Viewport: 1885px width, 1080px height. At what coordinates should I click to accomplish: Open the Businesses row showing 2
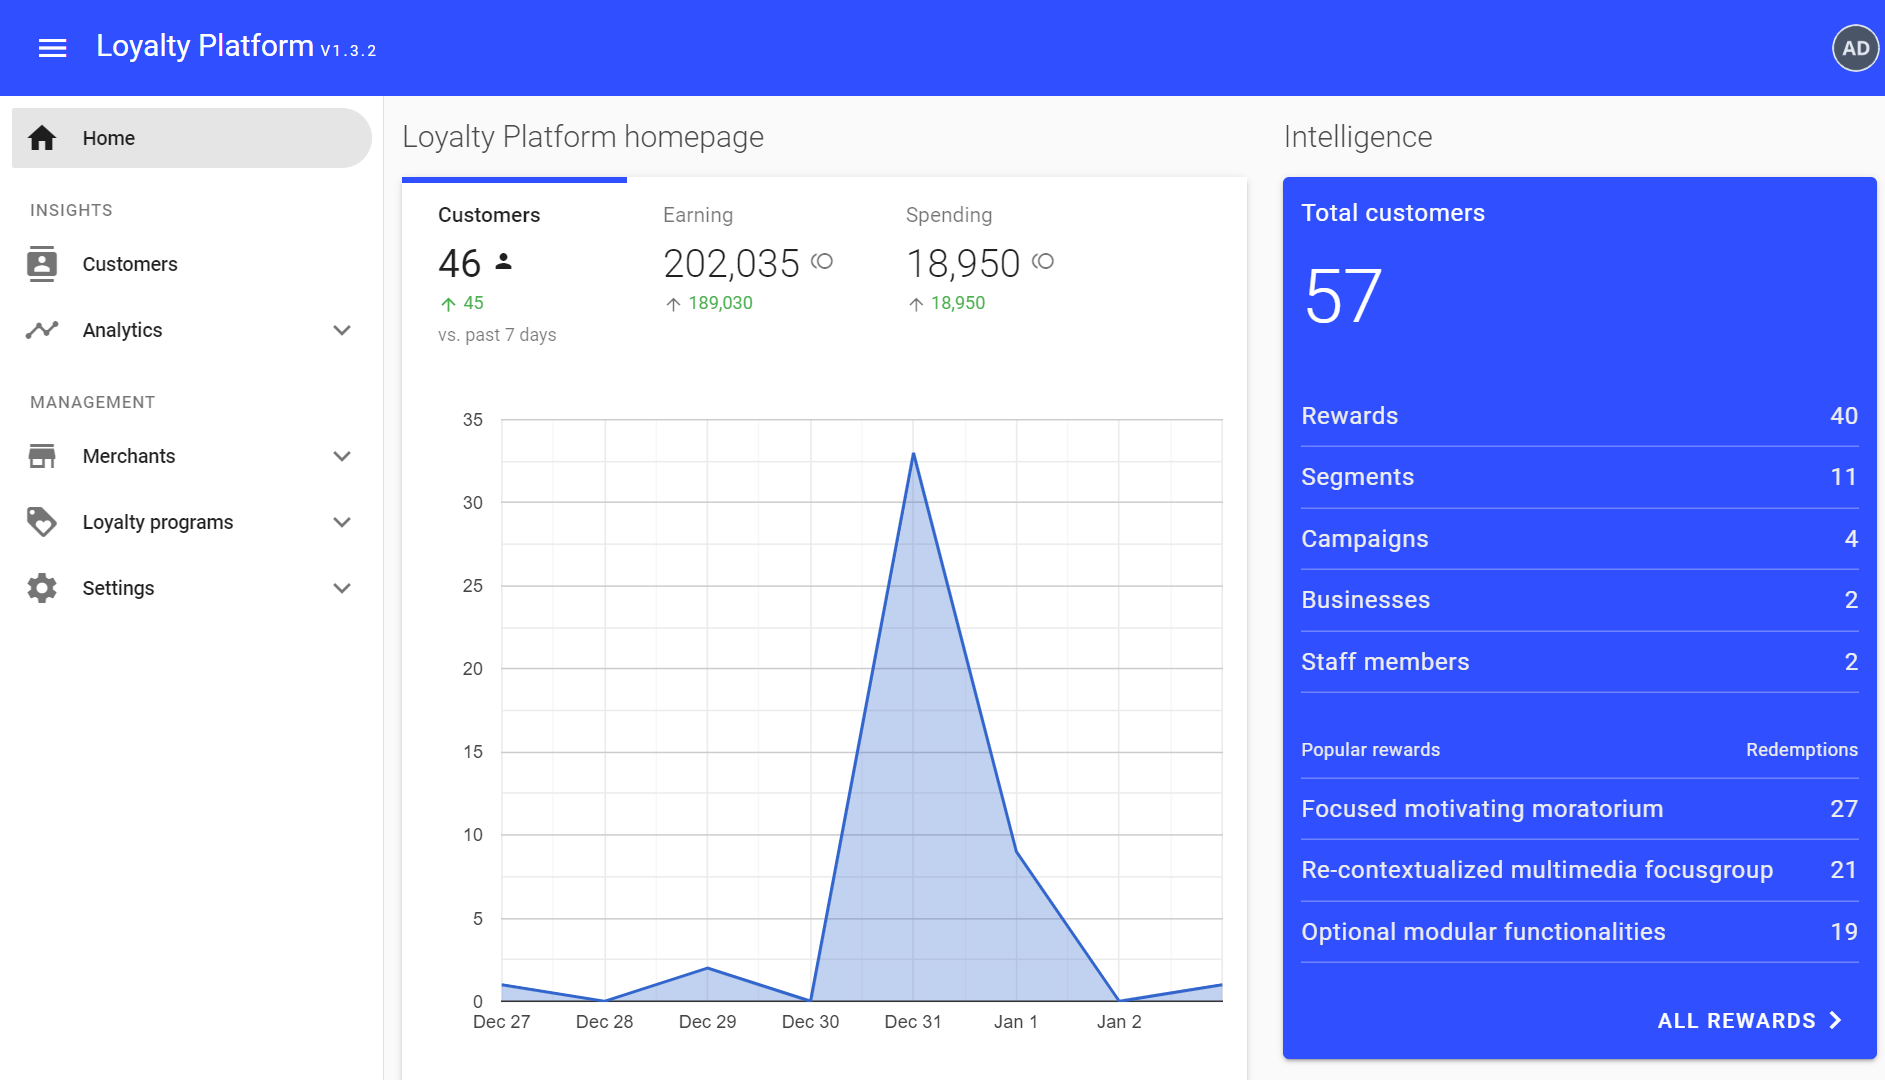pyautogui.click(x=1580, y=600)
